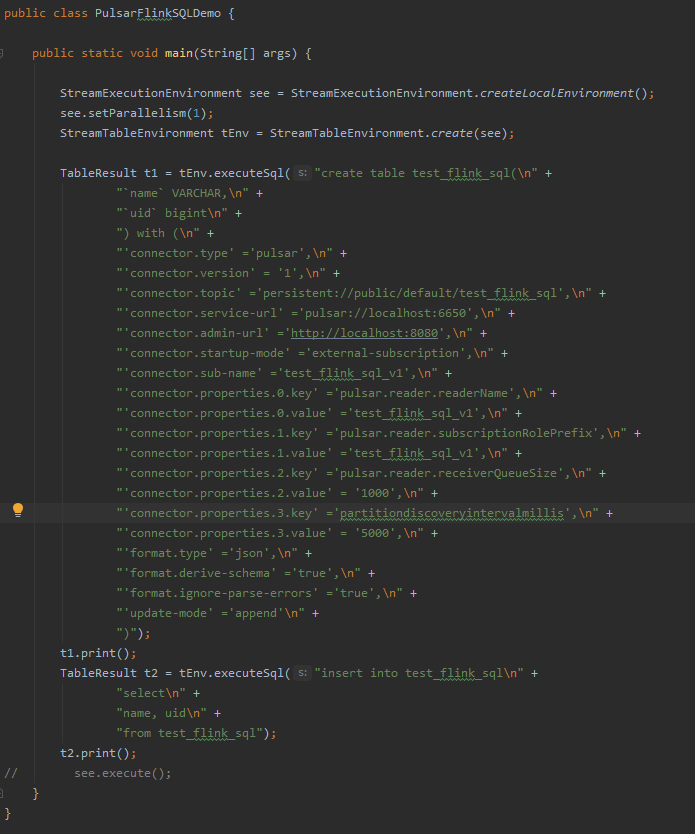Image resolution: width=695 pixels, height=834 pixels.
Task: Click the commented see.execute() line
Action: [123, 773]
